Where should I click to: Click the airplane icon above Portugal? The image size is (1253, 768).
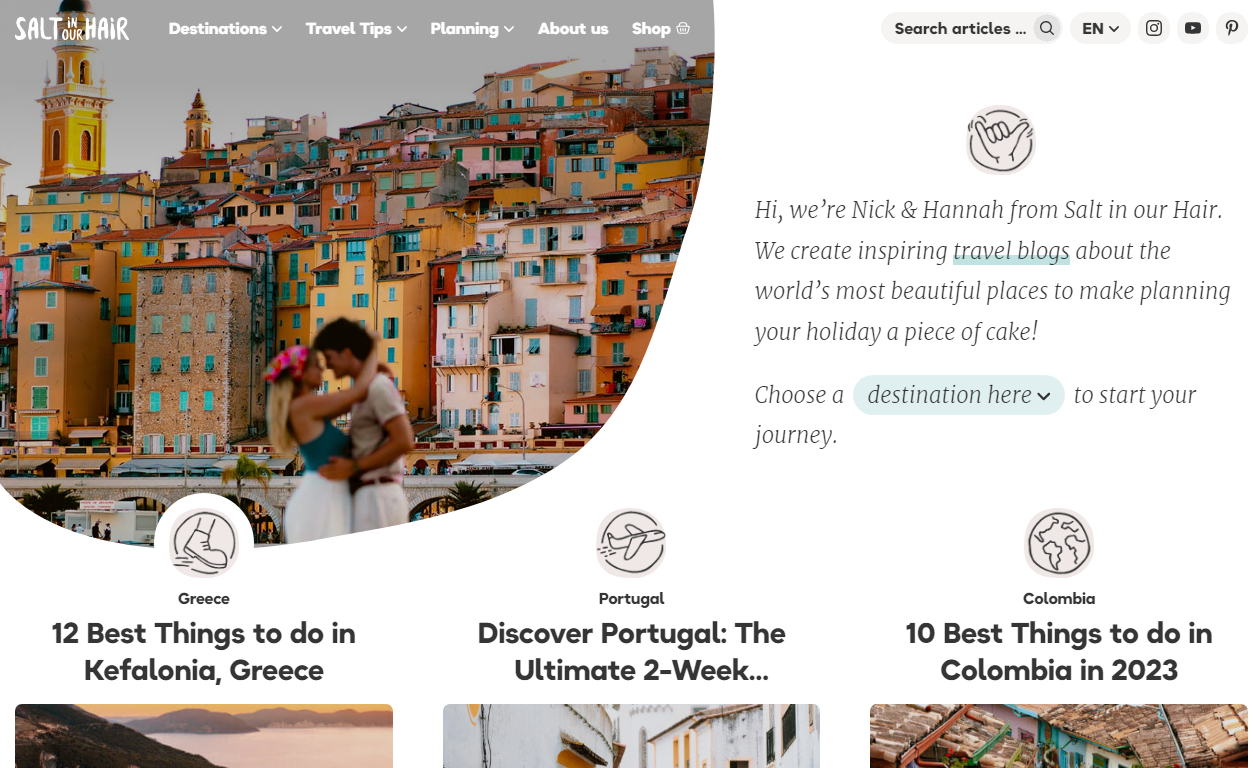(631, 543)
